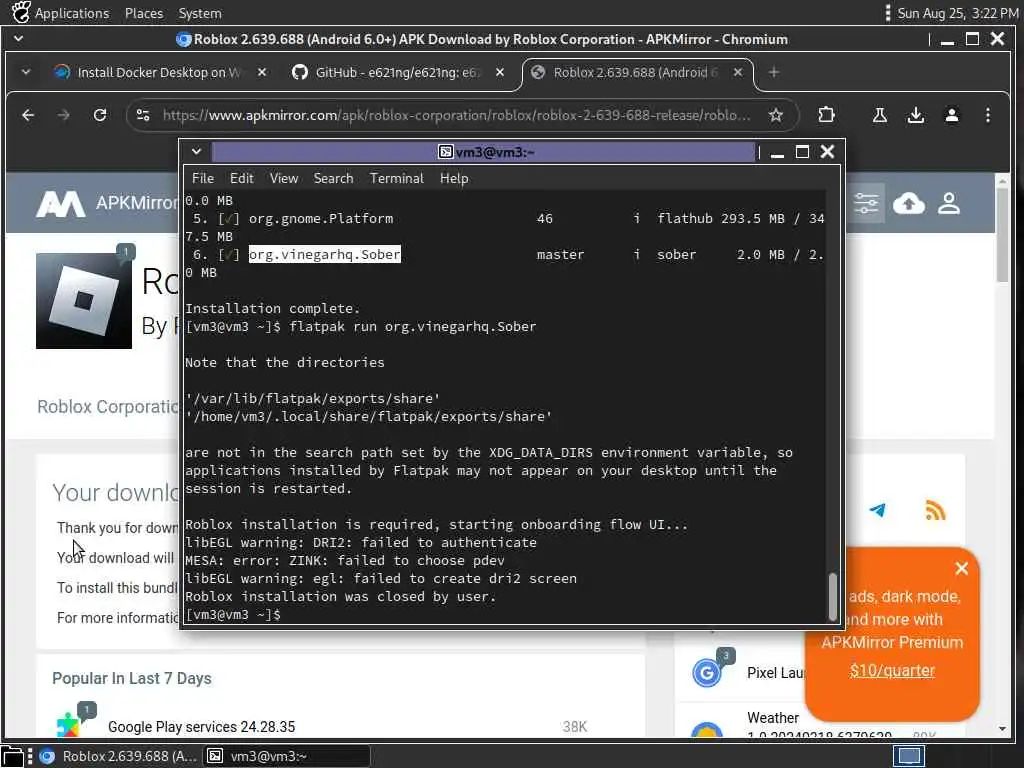Open APKMirror account user icon
Image resolution: width=1024 pixels, height=768 pixels.
pyautogui.click(x=949, y=204)
